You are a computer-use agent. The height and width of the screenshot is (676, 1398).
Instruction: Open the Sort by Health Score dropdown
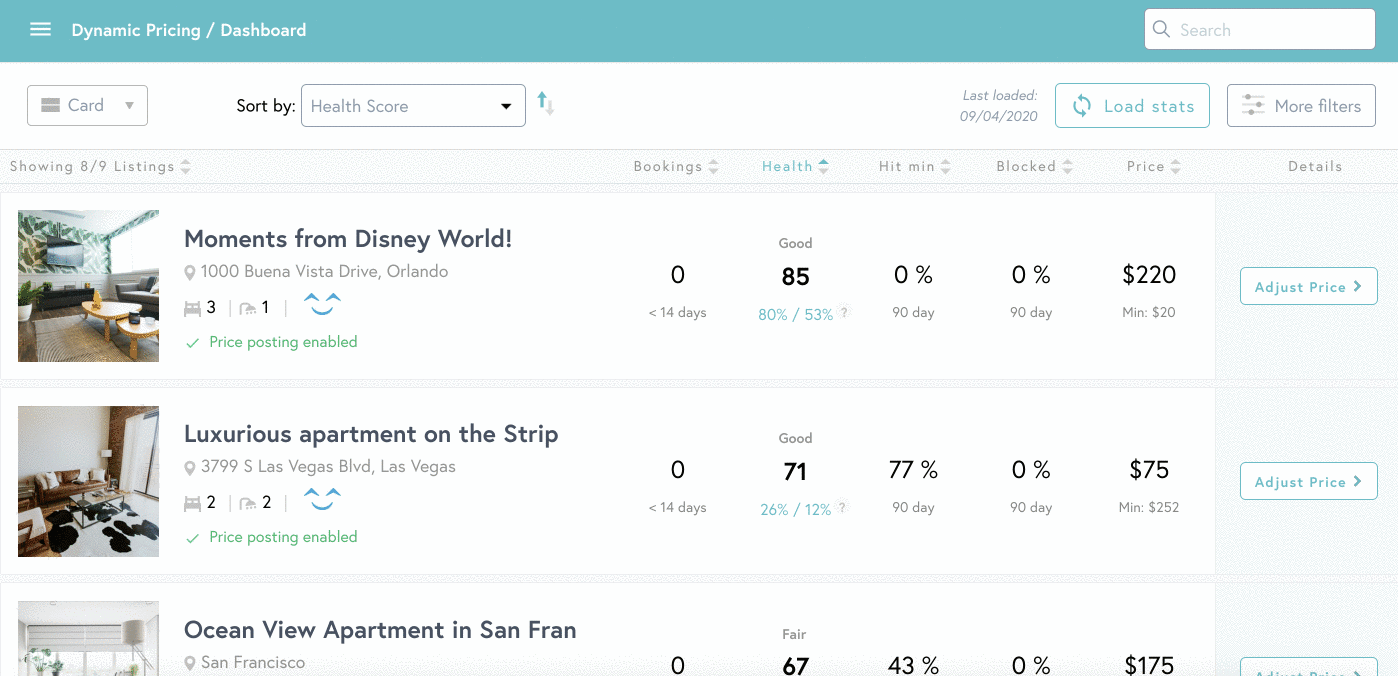coord(413,106)
